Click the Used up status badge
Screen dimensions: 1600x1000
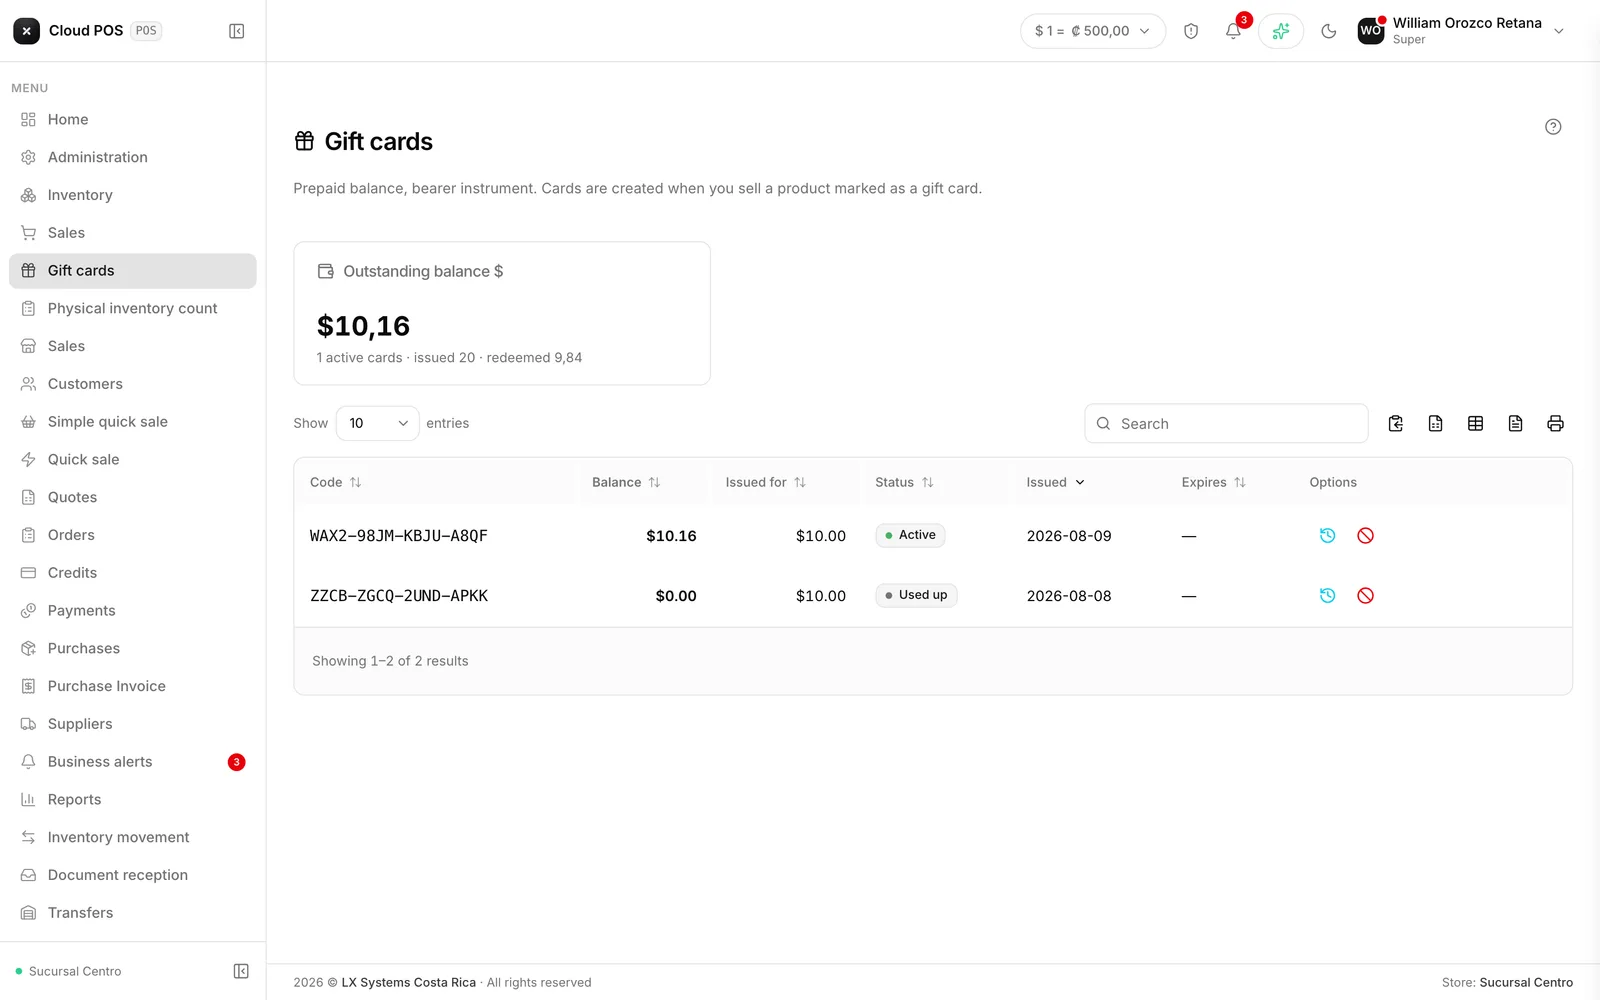tap(916, 595)
